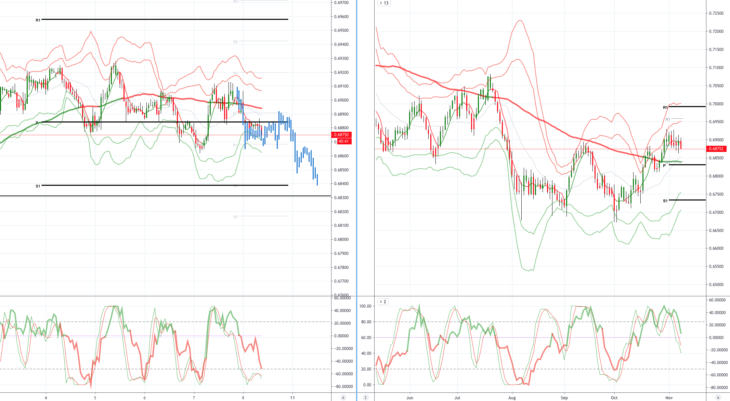Click the '11' date label on left time axis
This screenshot has height=401, width=730.
(292, 398)
